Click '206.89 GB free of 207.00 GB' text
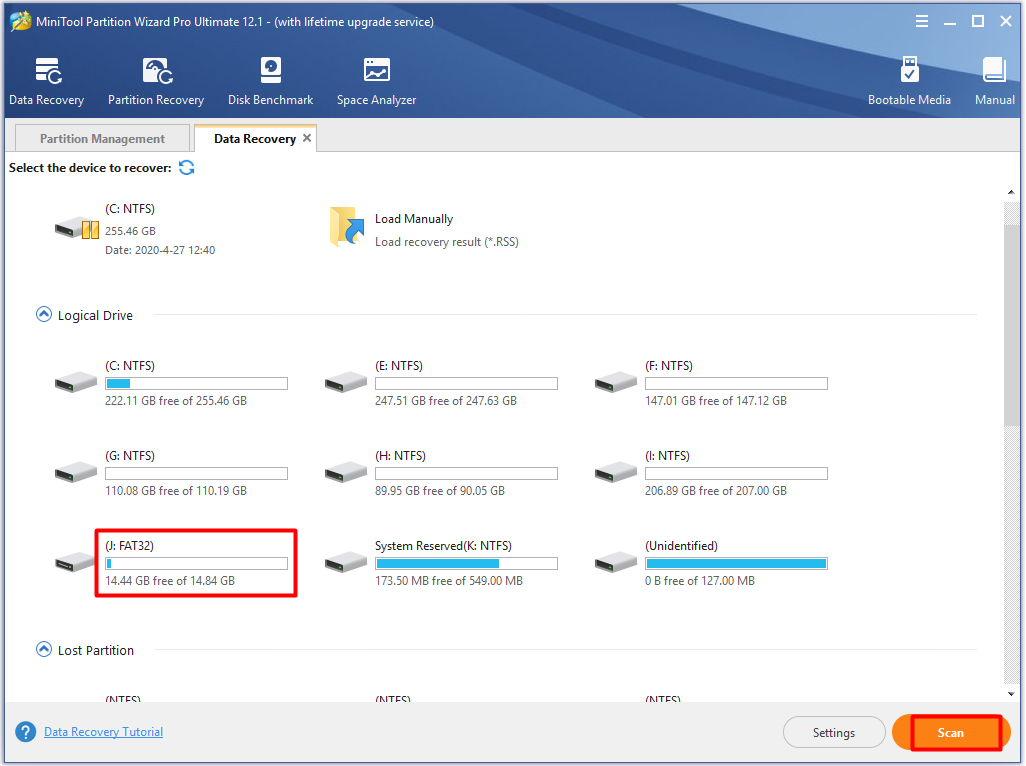 pos(716,491)
